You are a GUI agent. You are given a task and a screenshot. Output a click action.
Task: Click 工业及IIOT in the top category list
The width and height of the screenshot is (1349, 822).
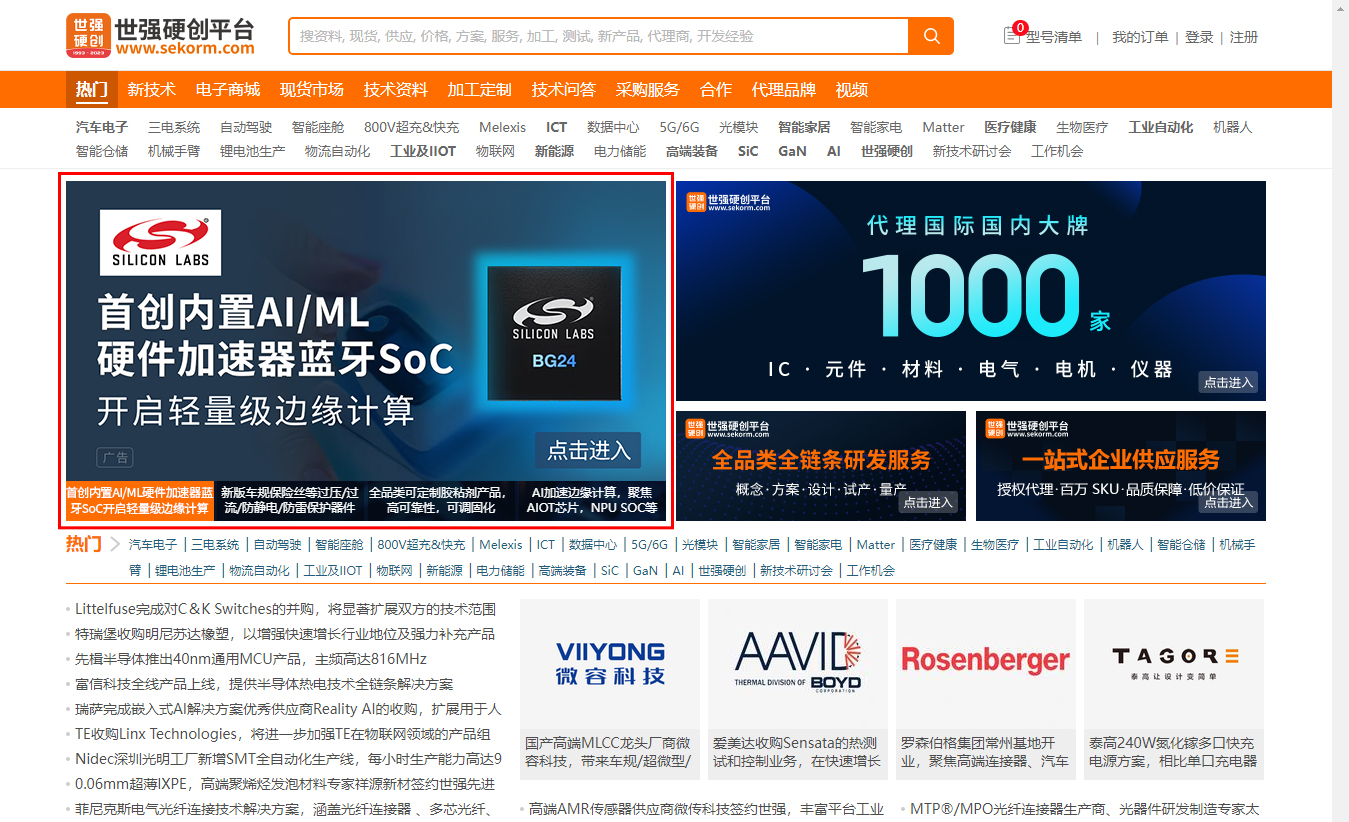tap(423, 151)
